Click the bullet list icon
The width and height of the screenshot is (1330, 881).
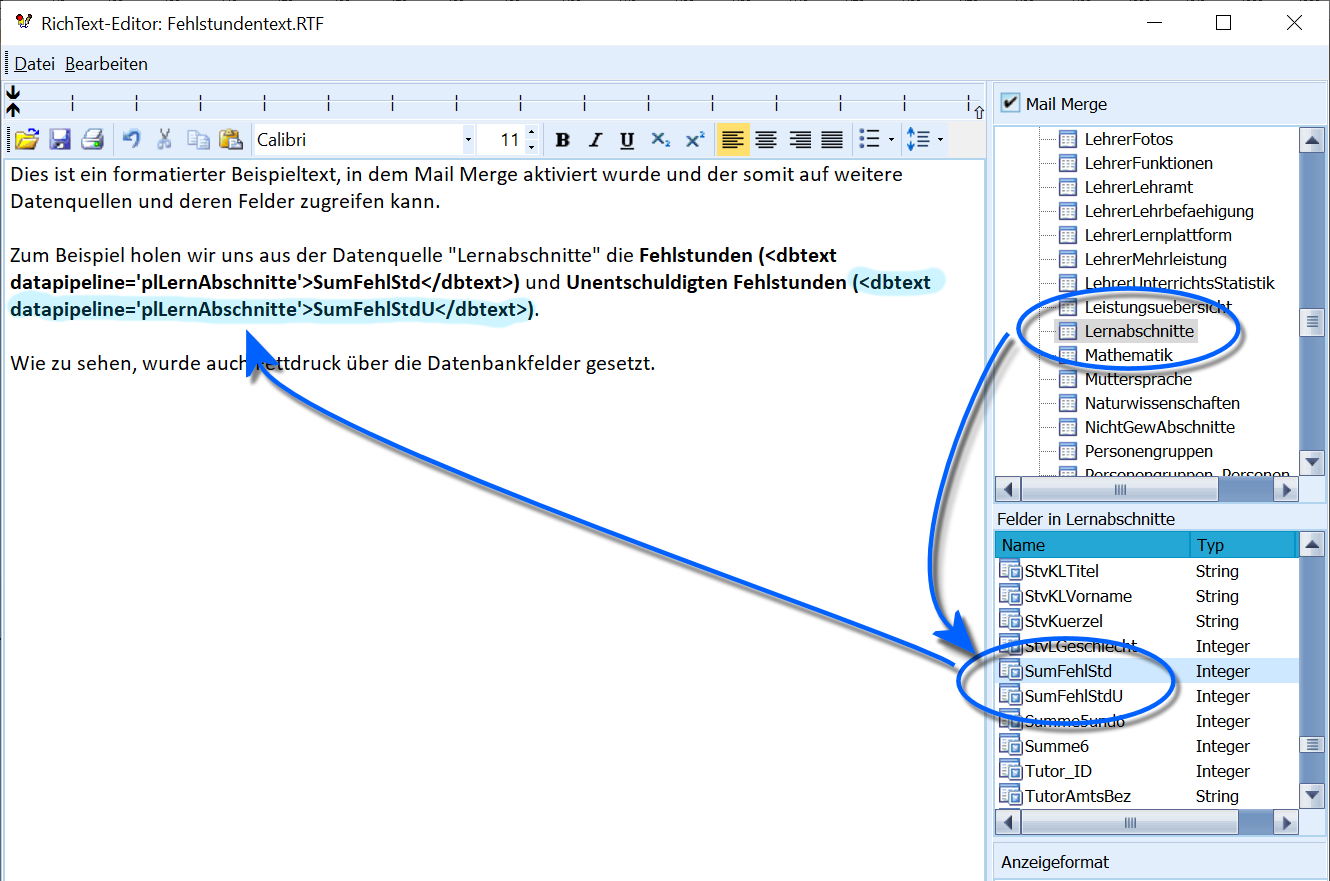tap(870, 140)
